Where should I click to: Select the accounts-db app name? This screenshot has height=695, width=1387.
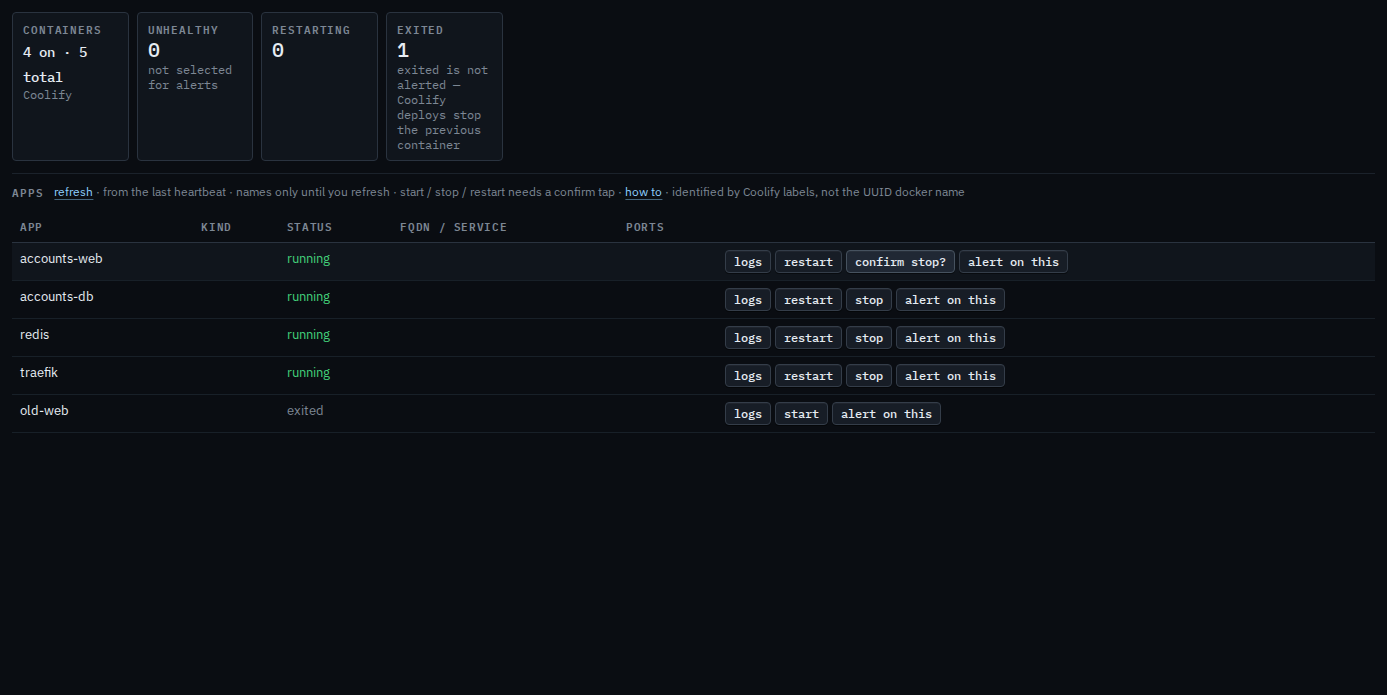tap(57, 297)
